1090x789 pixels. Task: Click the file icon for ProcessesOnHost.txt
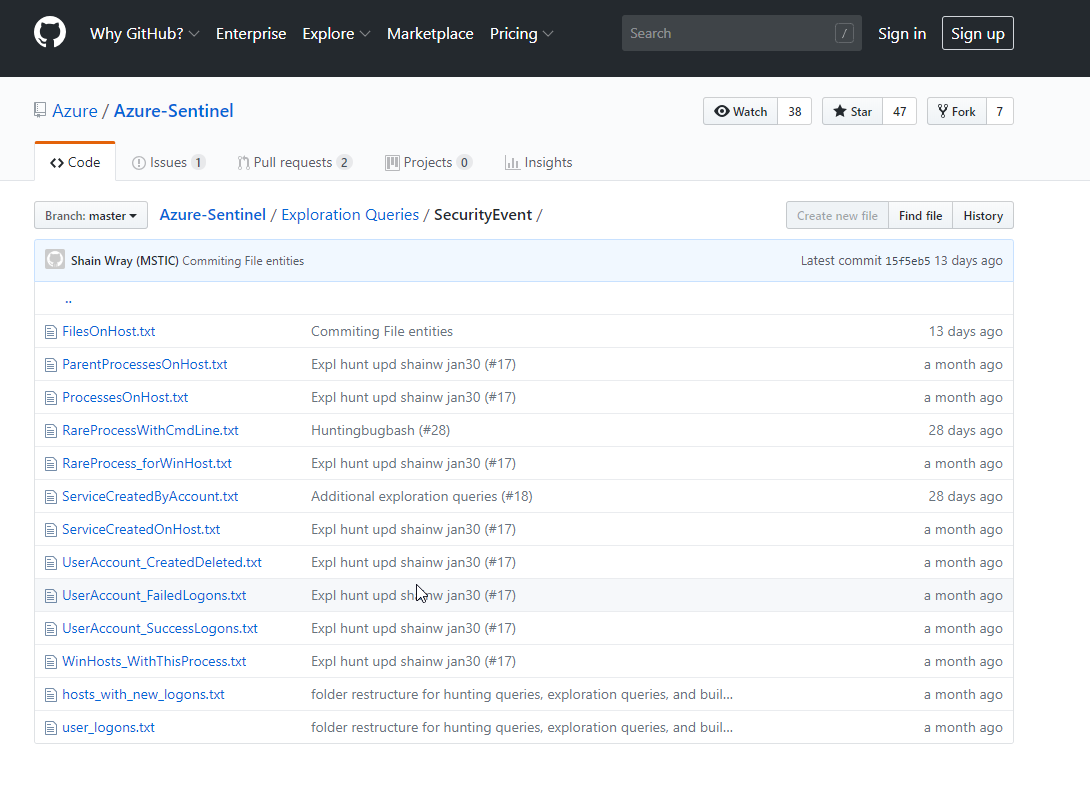click(51, 398)
